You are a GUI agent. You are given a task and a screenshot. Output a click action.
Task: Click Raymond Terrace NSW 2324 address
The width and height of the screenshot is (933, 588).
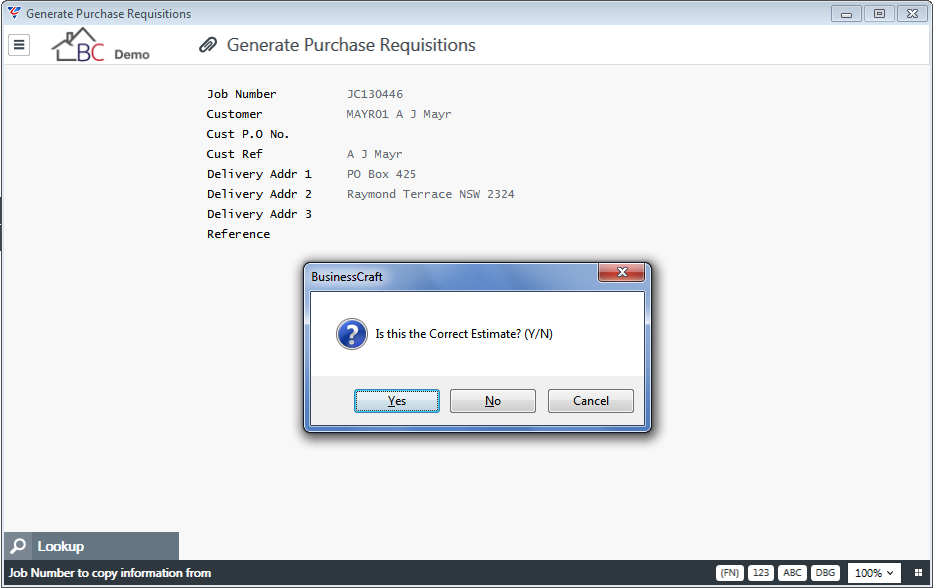(x=431, y=194)
